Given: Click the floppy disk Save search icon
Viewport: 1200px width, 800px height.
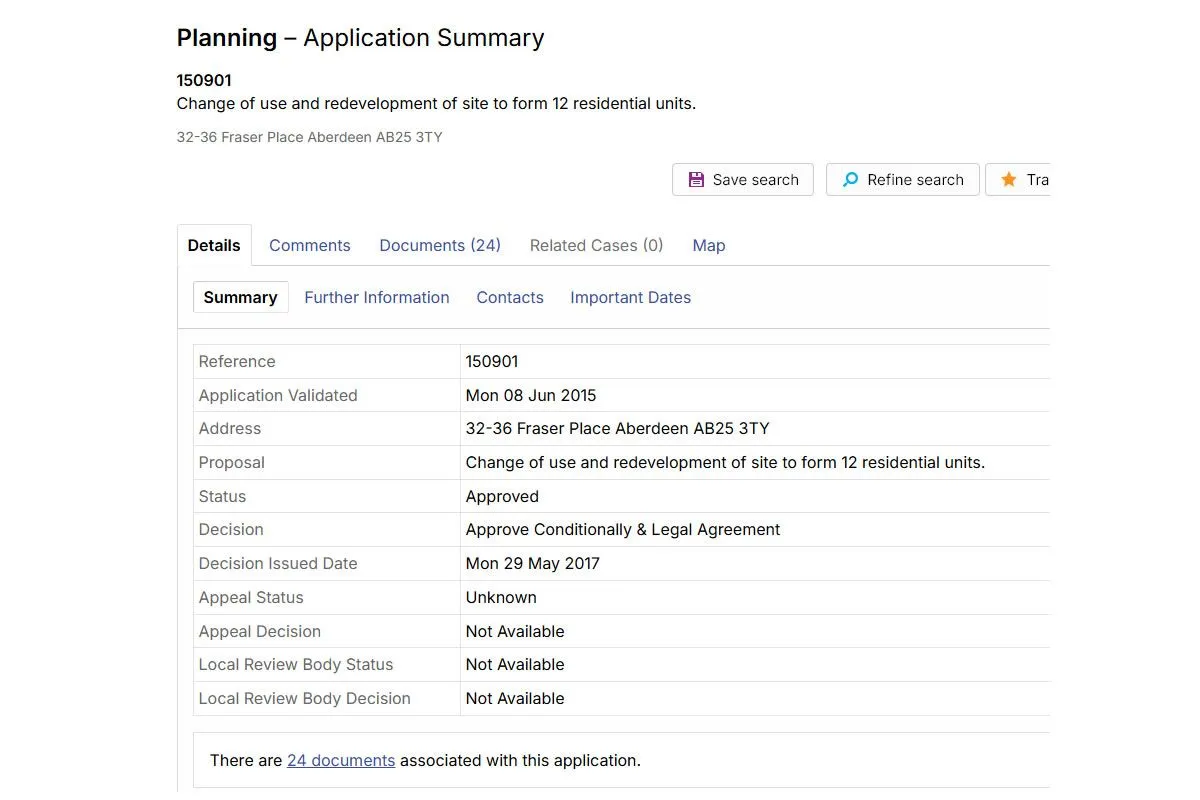Looking at the screenshot, I should click(696, 180).
